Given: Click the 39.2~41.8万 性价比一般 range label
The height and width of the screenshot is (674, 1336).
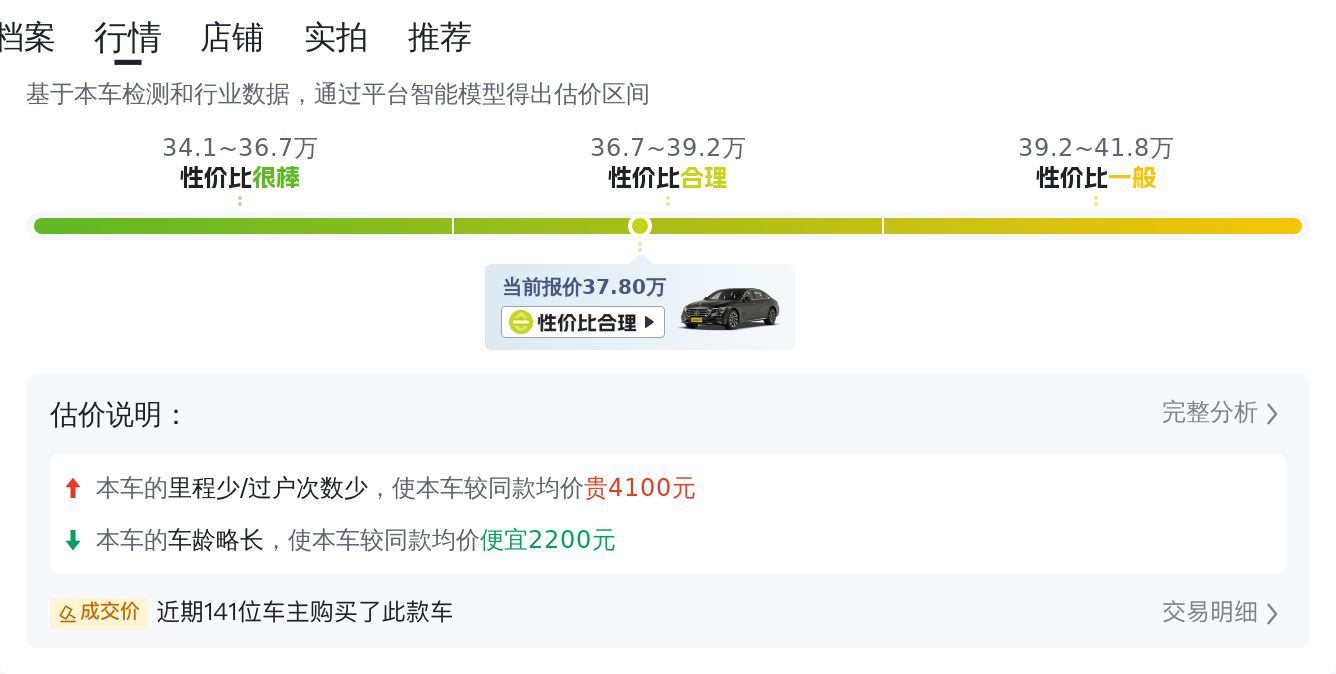Looking at the screenshot, I should pos(1096,163).
